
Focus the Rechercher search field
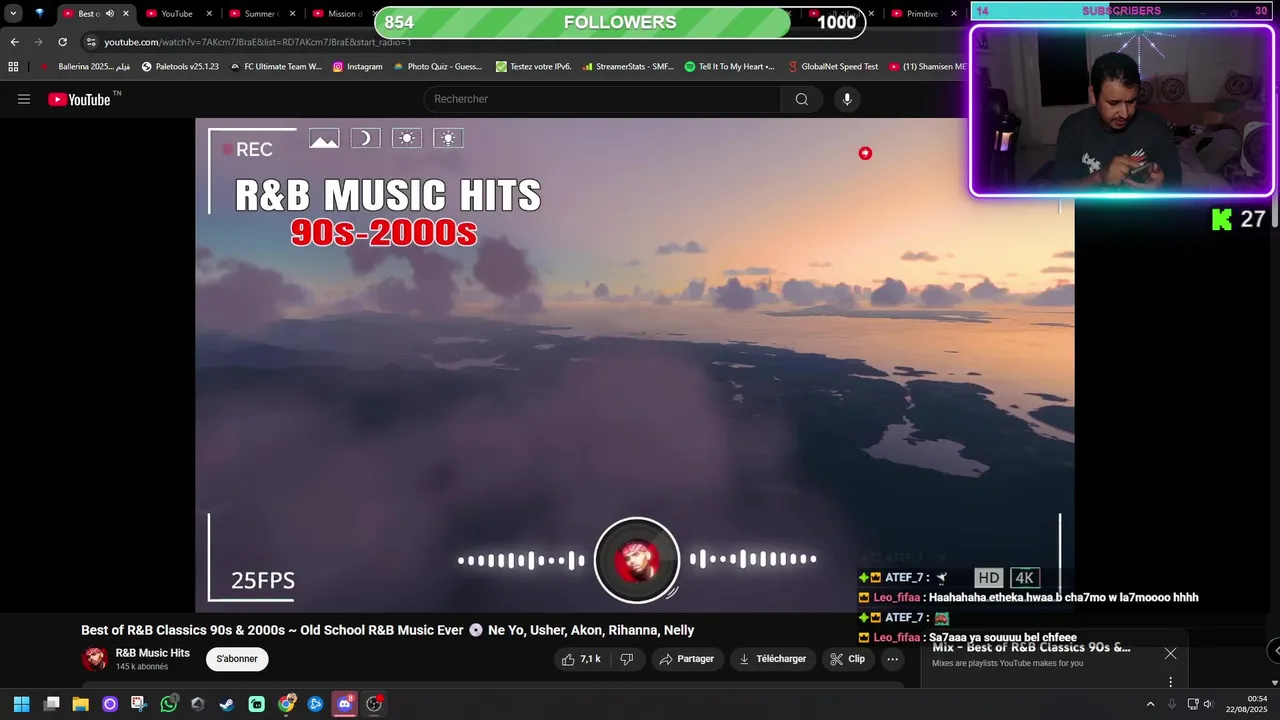click(603, 99)
